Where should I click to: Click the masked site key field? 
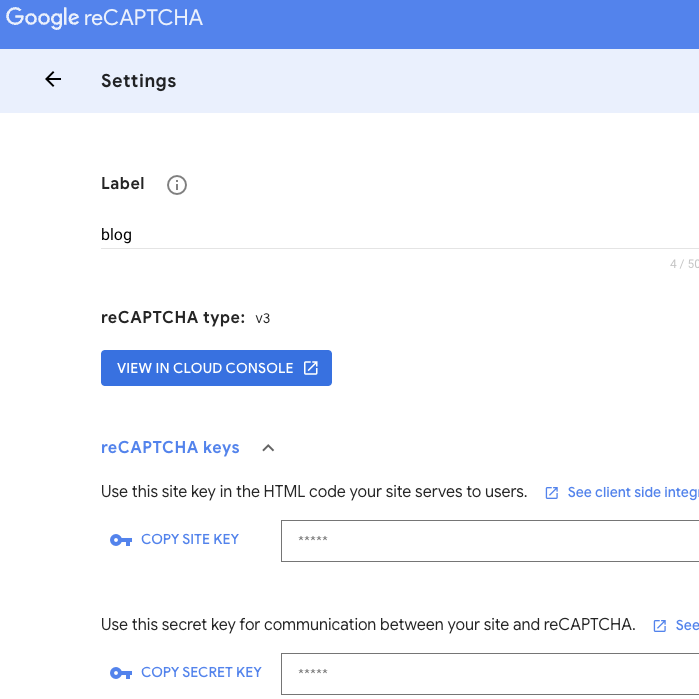click(490, 541)
